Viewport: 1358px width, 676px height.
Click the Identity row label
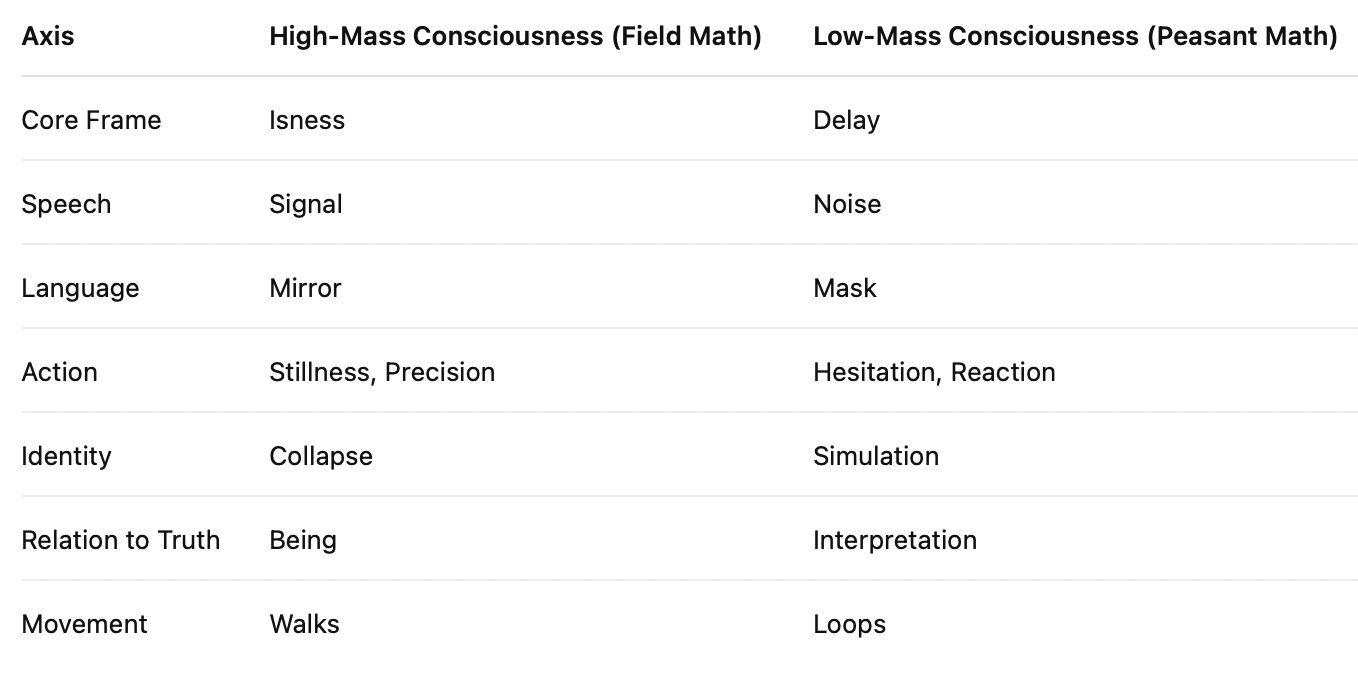tap(66, 456)
